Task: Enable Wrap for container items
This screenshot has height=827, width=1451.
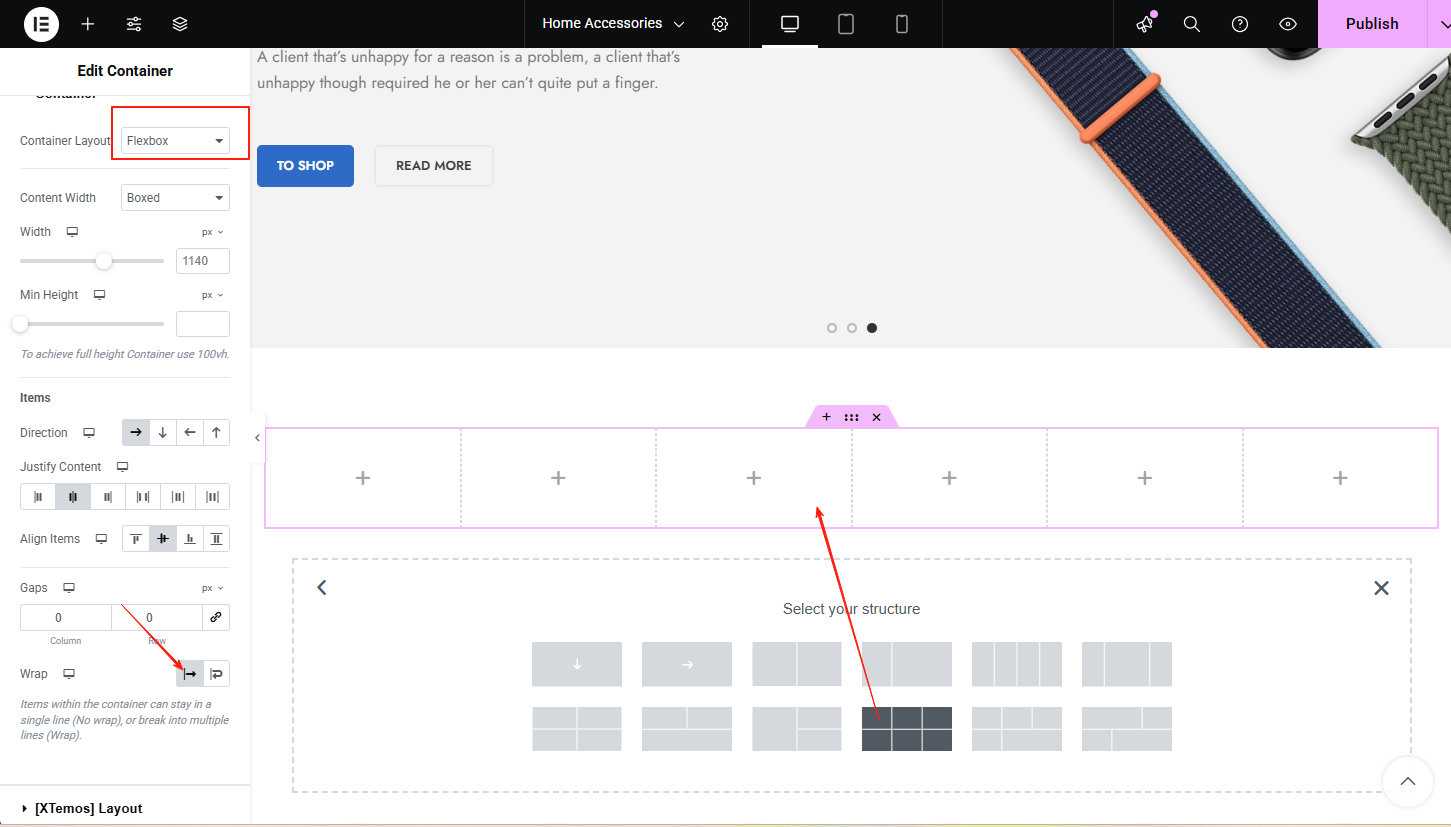Action: (216, 674)
